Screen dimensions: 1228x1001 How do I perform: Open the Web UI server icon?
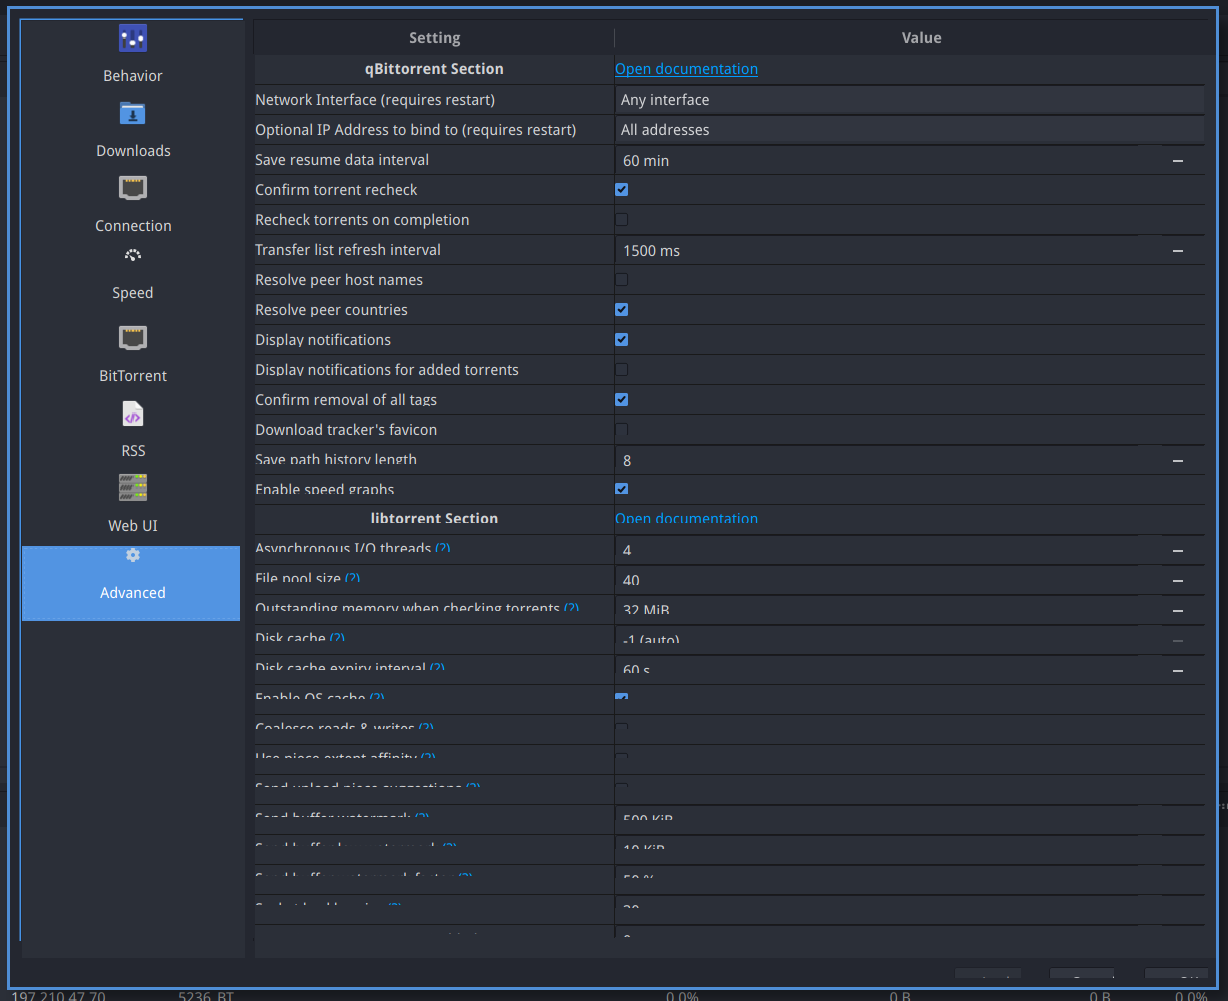(133, 489)
